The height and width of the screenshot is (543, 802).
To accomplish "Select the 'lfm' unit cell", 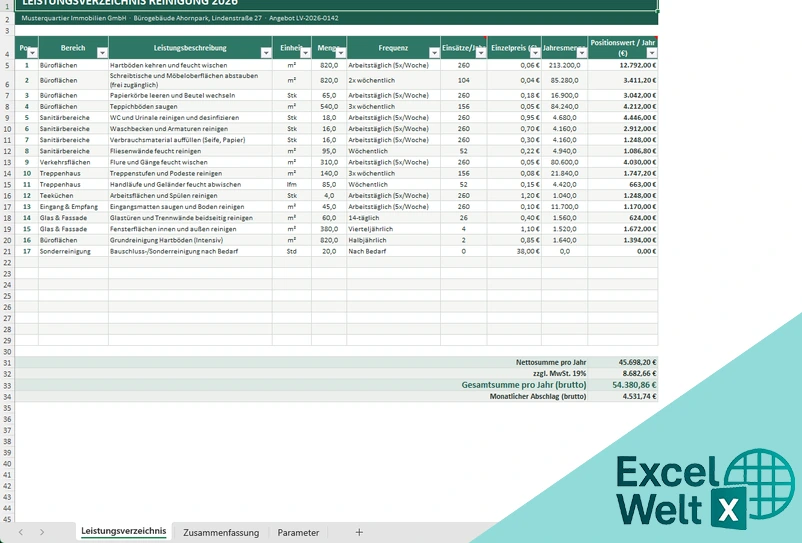I will coord(292,185).
